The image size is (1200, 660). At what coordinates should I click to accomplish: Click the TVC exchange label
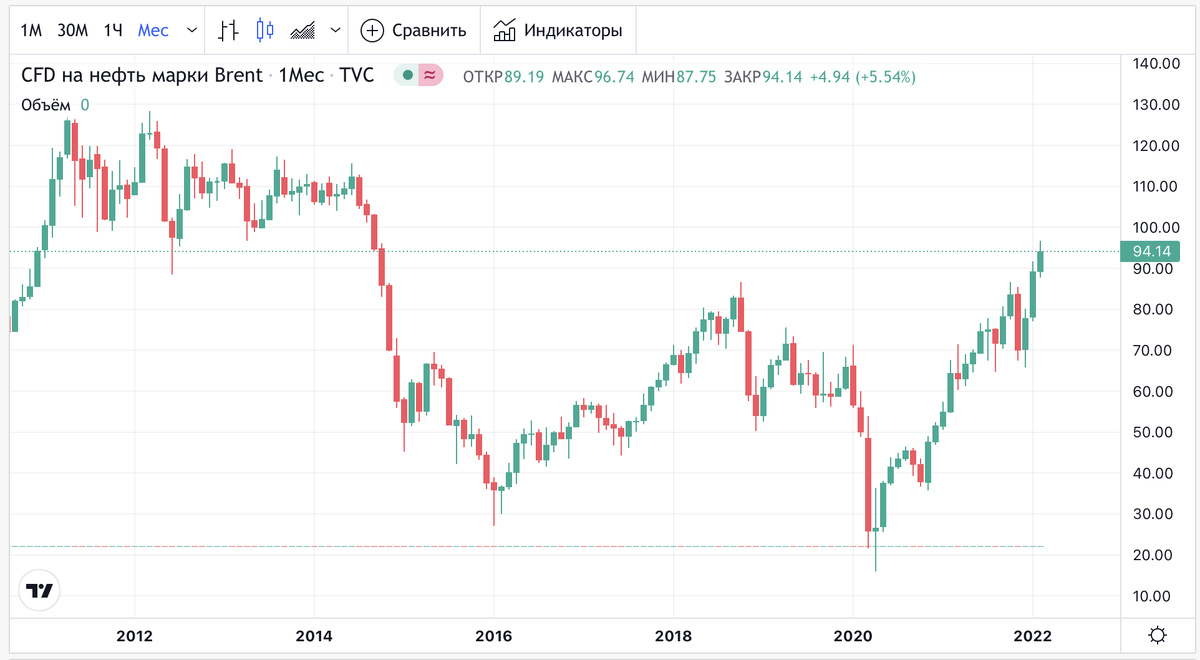357,75
